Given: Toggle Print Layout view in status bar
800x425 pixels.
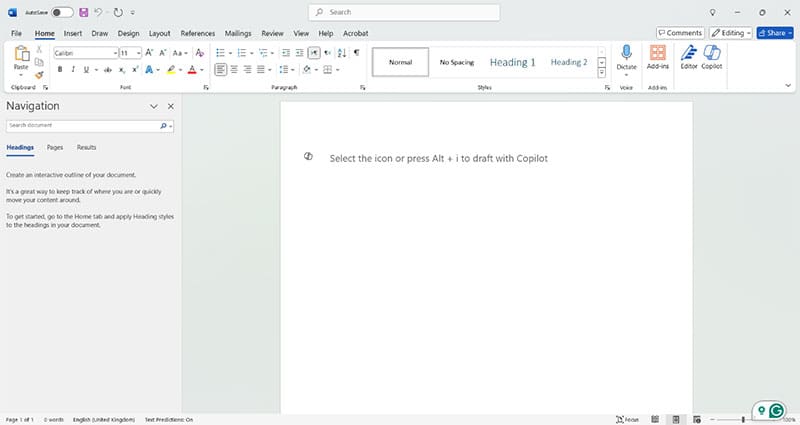Looking at the screenshot, I should (676, 419).
